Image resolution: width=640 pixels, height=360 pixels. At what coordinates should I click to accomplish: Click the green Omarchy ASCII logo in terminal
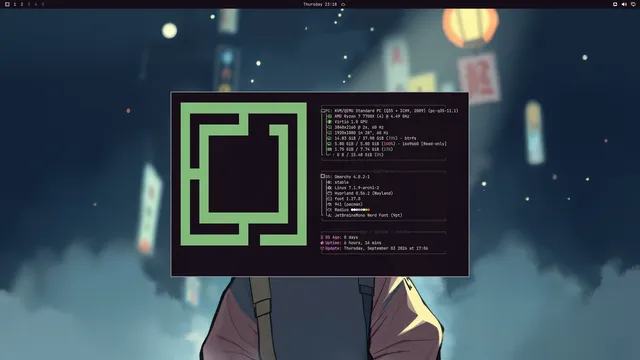click(244, 174)
